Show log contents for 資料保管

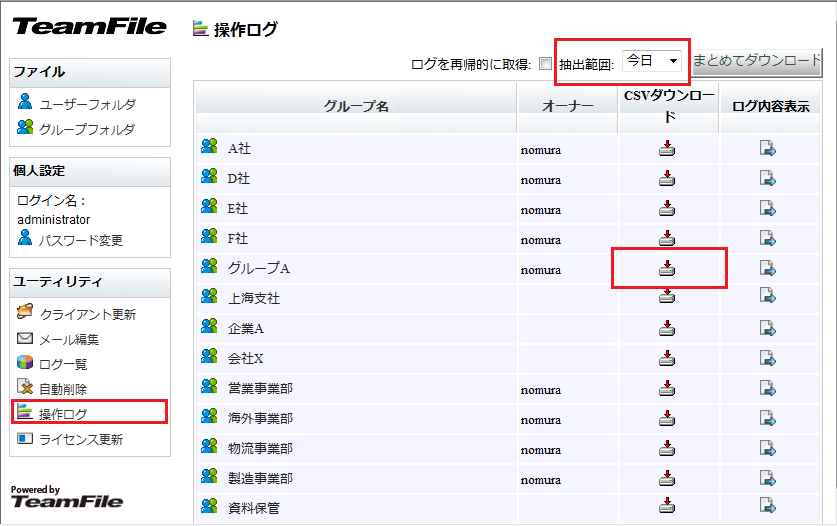click(767, 505)
